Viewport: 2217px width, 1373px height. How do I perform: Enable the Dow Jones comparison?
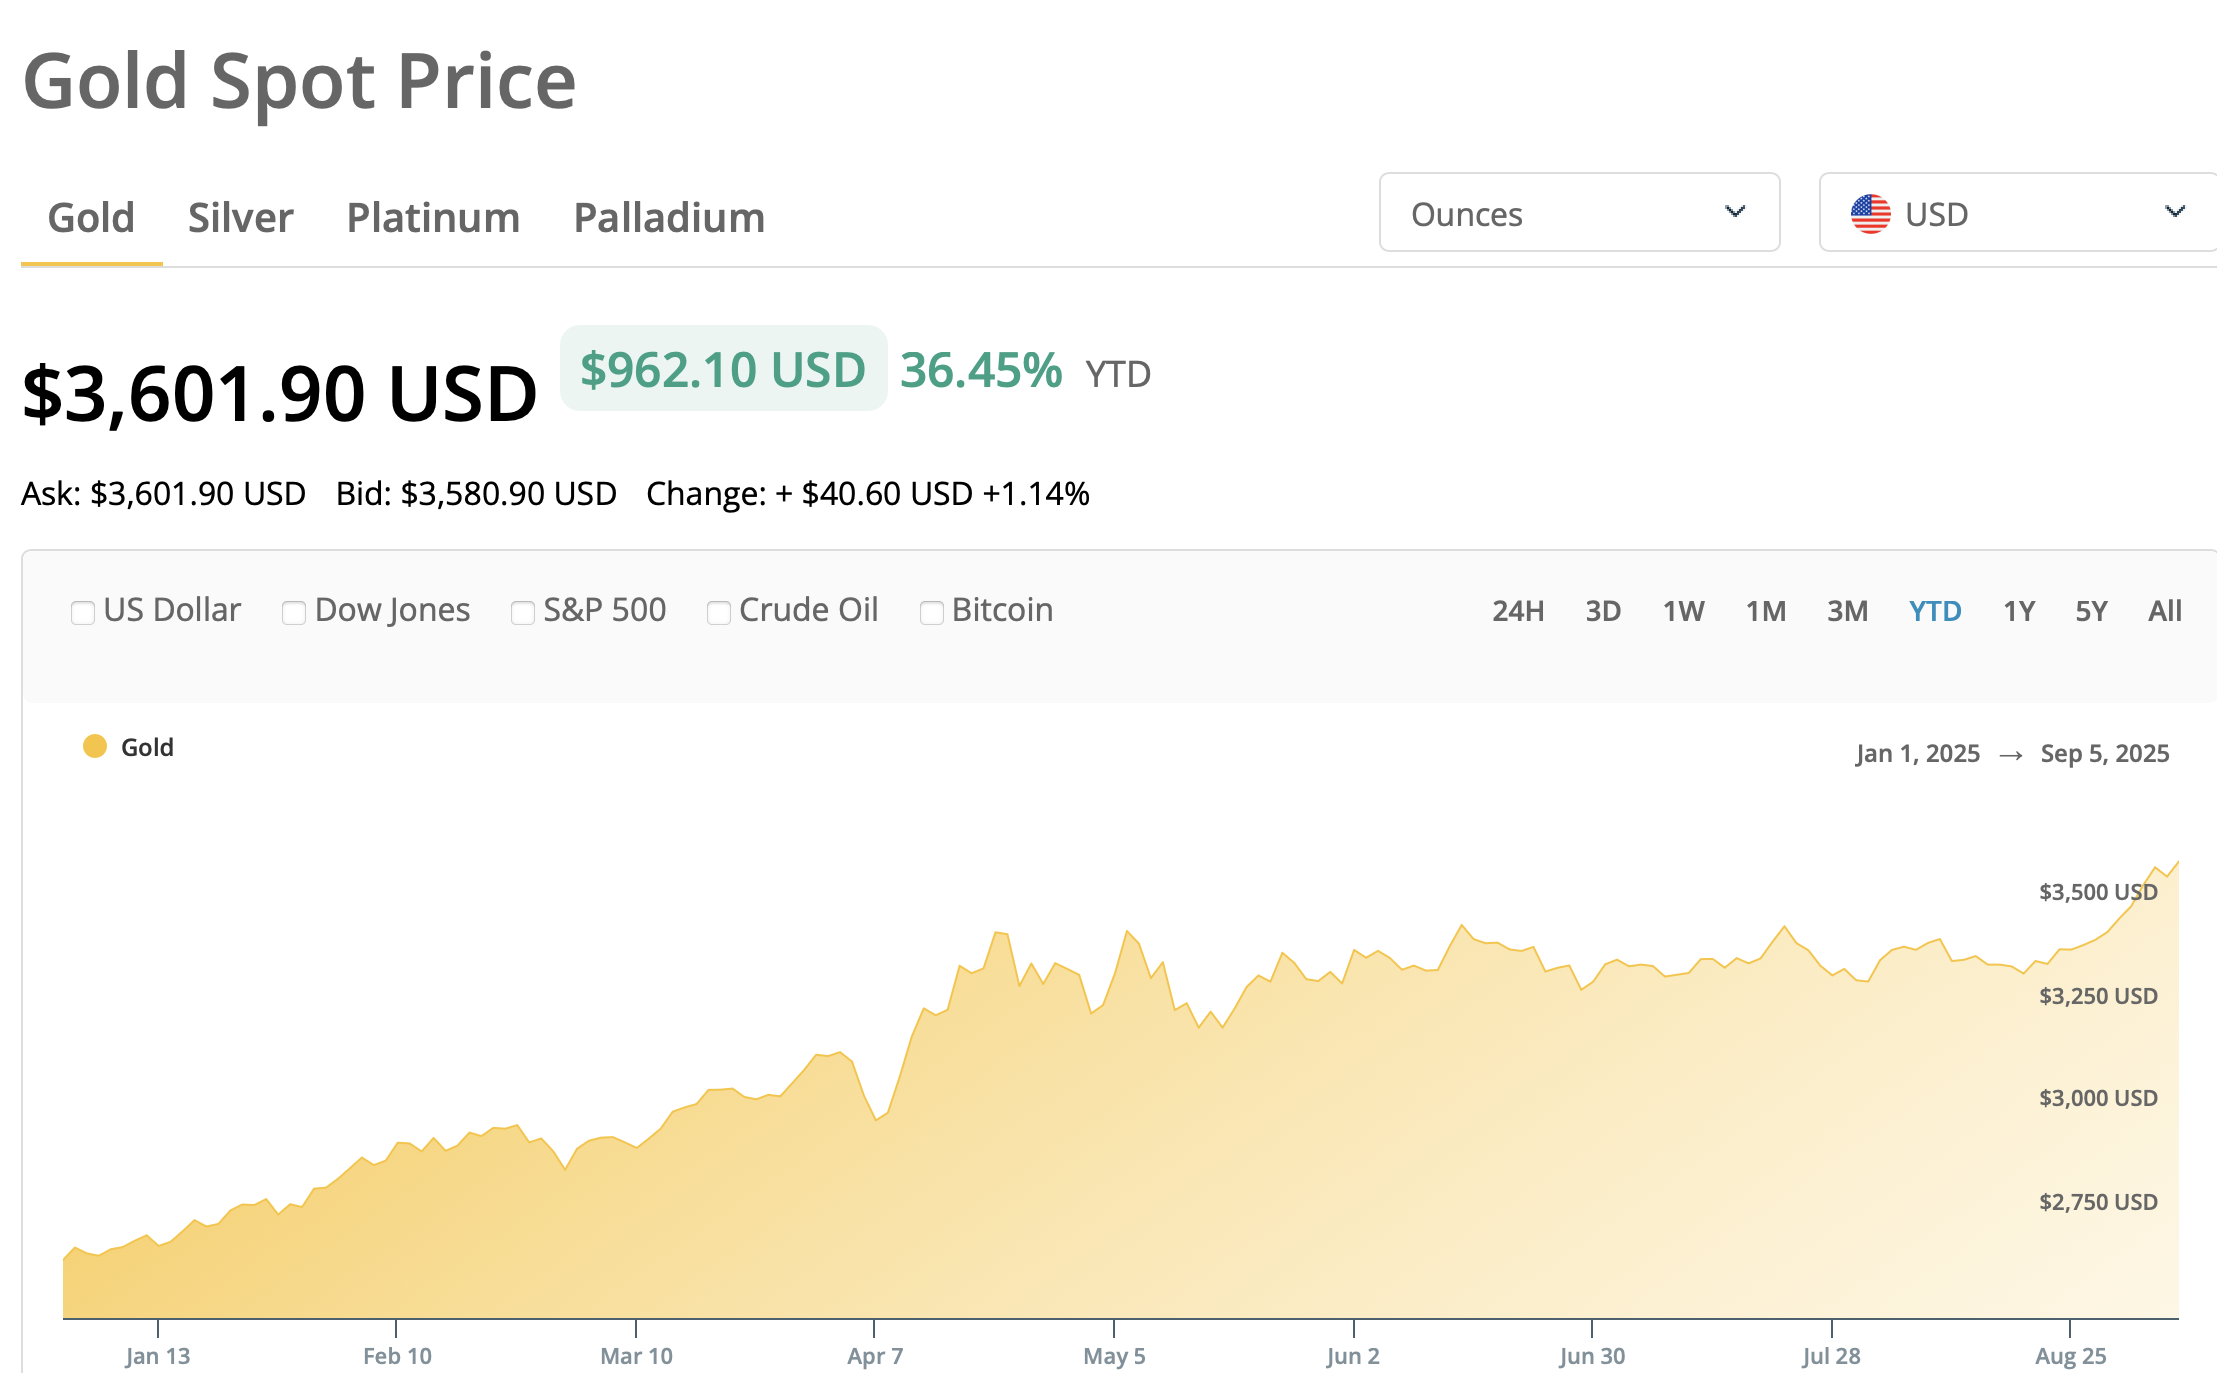[294, 611]
